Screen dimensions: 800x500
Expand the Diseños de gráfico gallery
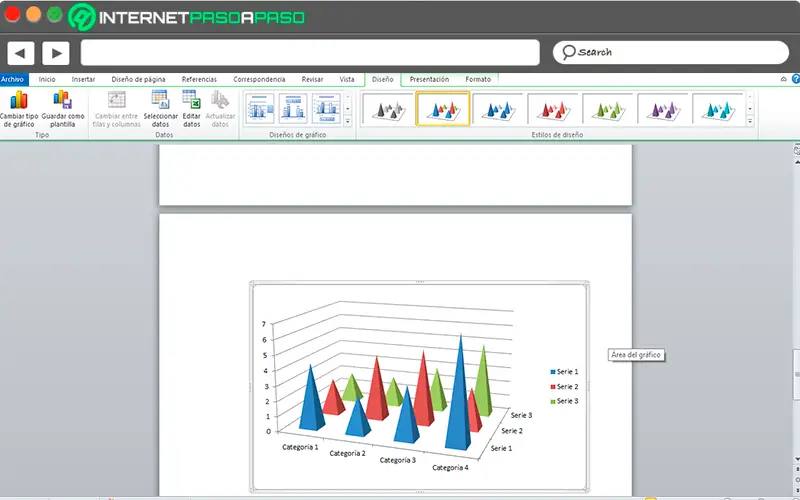click(x=348, y=121)
